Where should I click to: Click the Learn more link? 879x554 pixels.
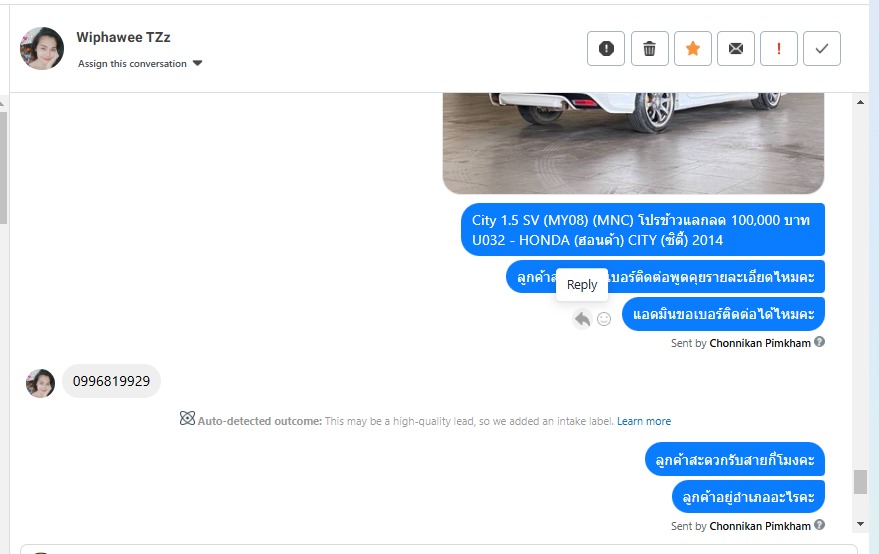click(644, 421)
